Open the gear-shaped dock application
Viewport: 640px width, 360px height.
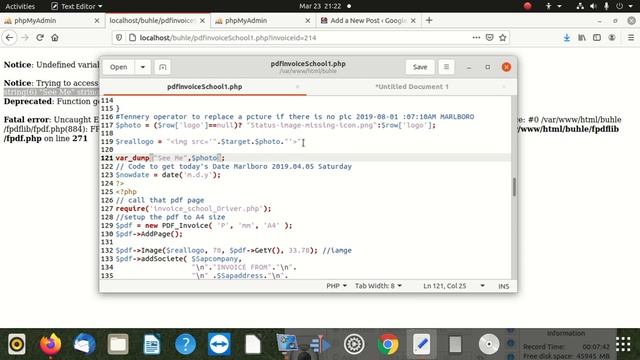point(354,344)
